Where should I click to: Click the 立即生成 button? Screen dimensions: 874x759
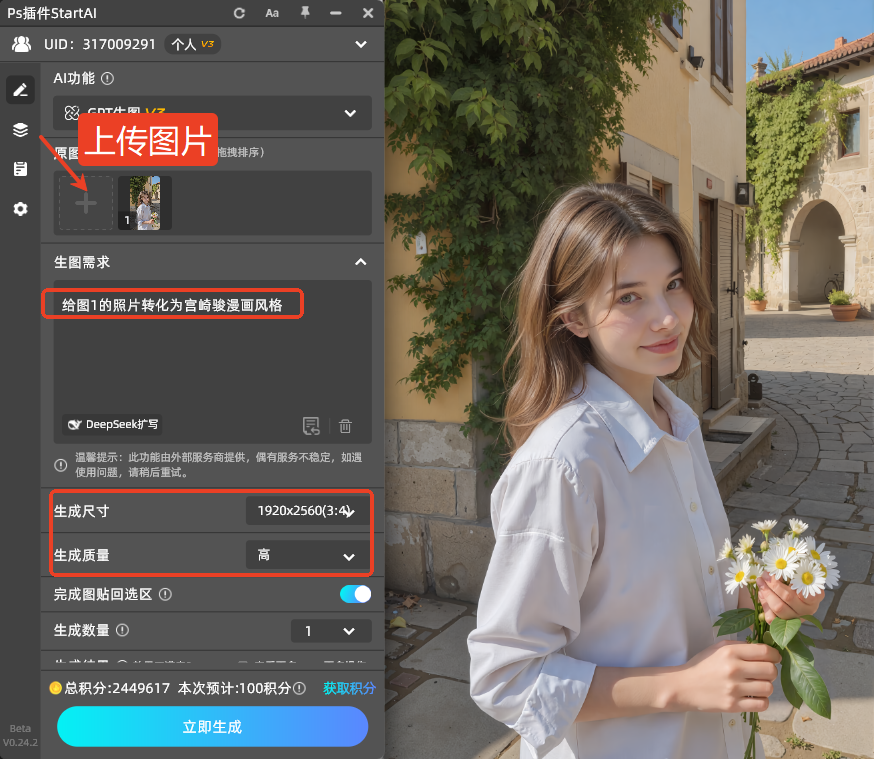pyautogui.click(x=212, y=727)
